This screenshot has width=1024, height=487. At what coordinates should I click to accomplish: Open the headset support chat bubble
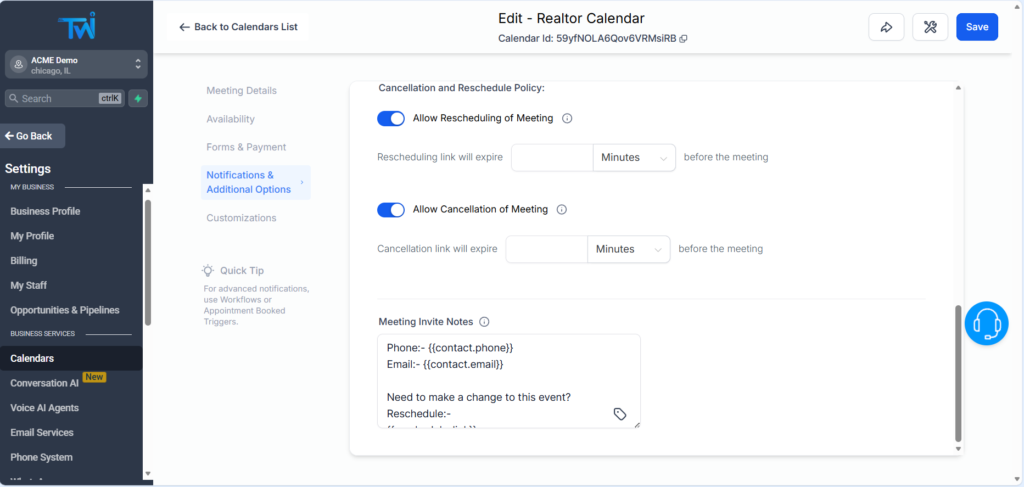(987, 323)
